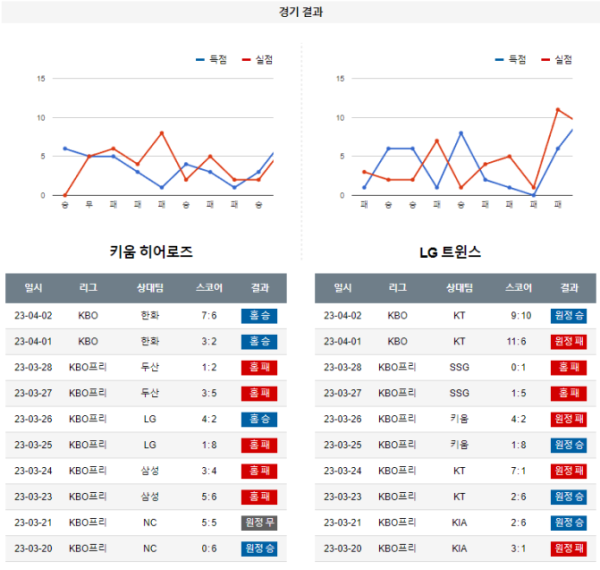The image size is (600, 570).
Task: Click 홈 승 badge in Kiwoom 23-04-01 row
Action: [259, 342]
